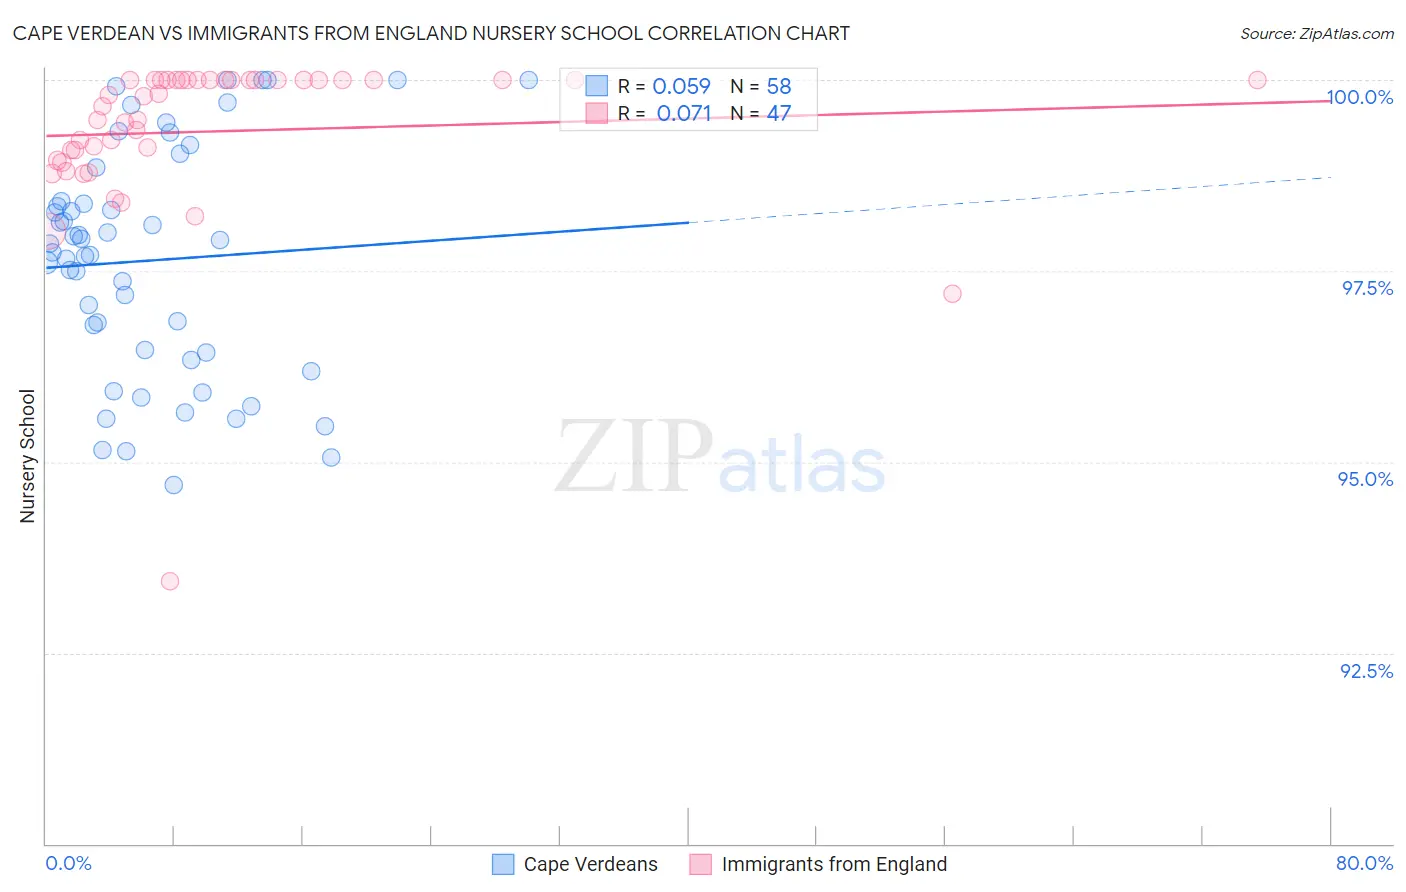Click the blue R = 0.059 legend box
This screenshot has width=1406, height=892.
[x=597, y=86]
